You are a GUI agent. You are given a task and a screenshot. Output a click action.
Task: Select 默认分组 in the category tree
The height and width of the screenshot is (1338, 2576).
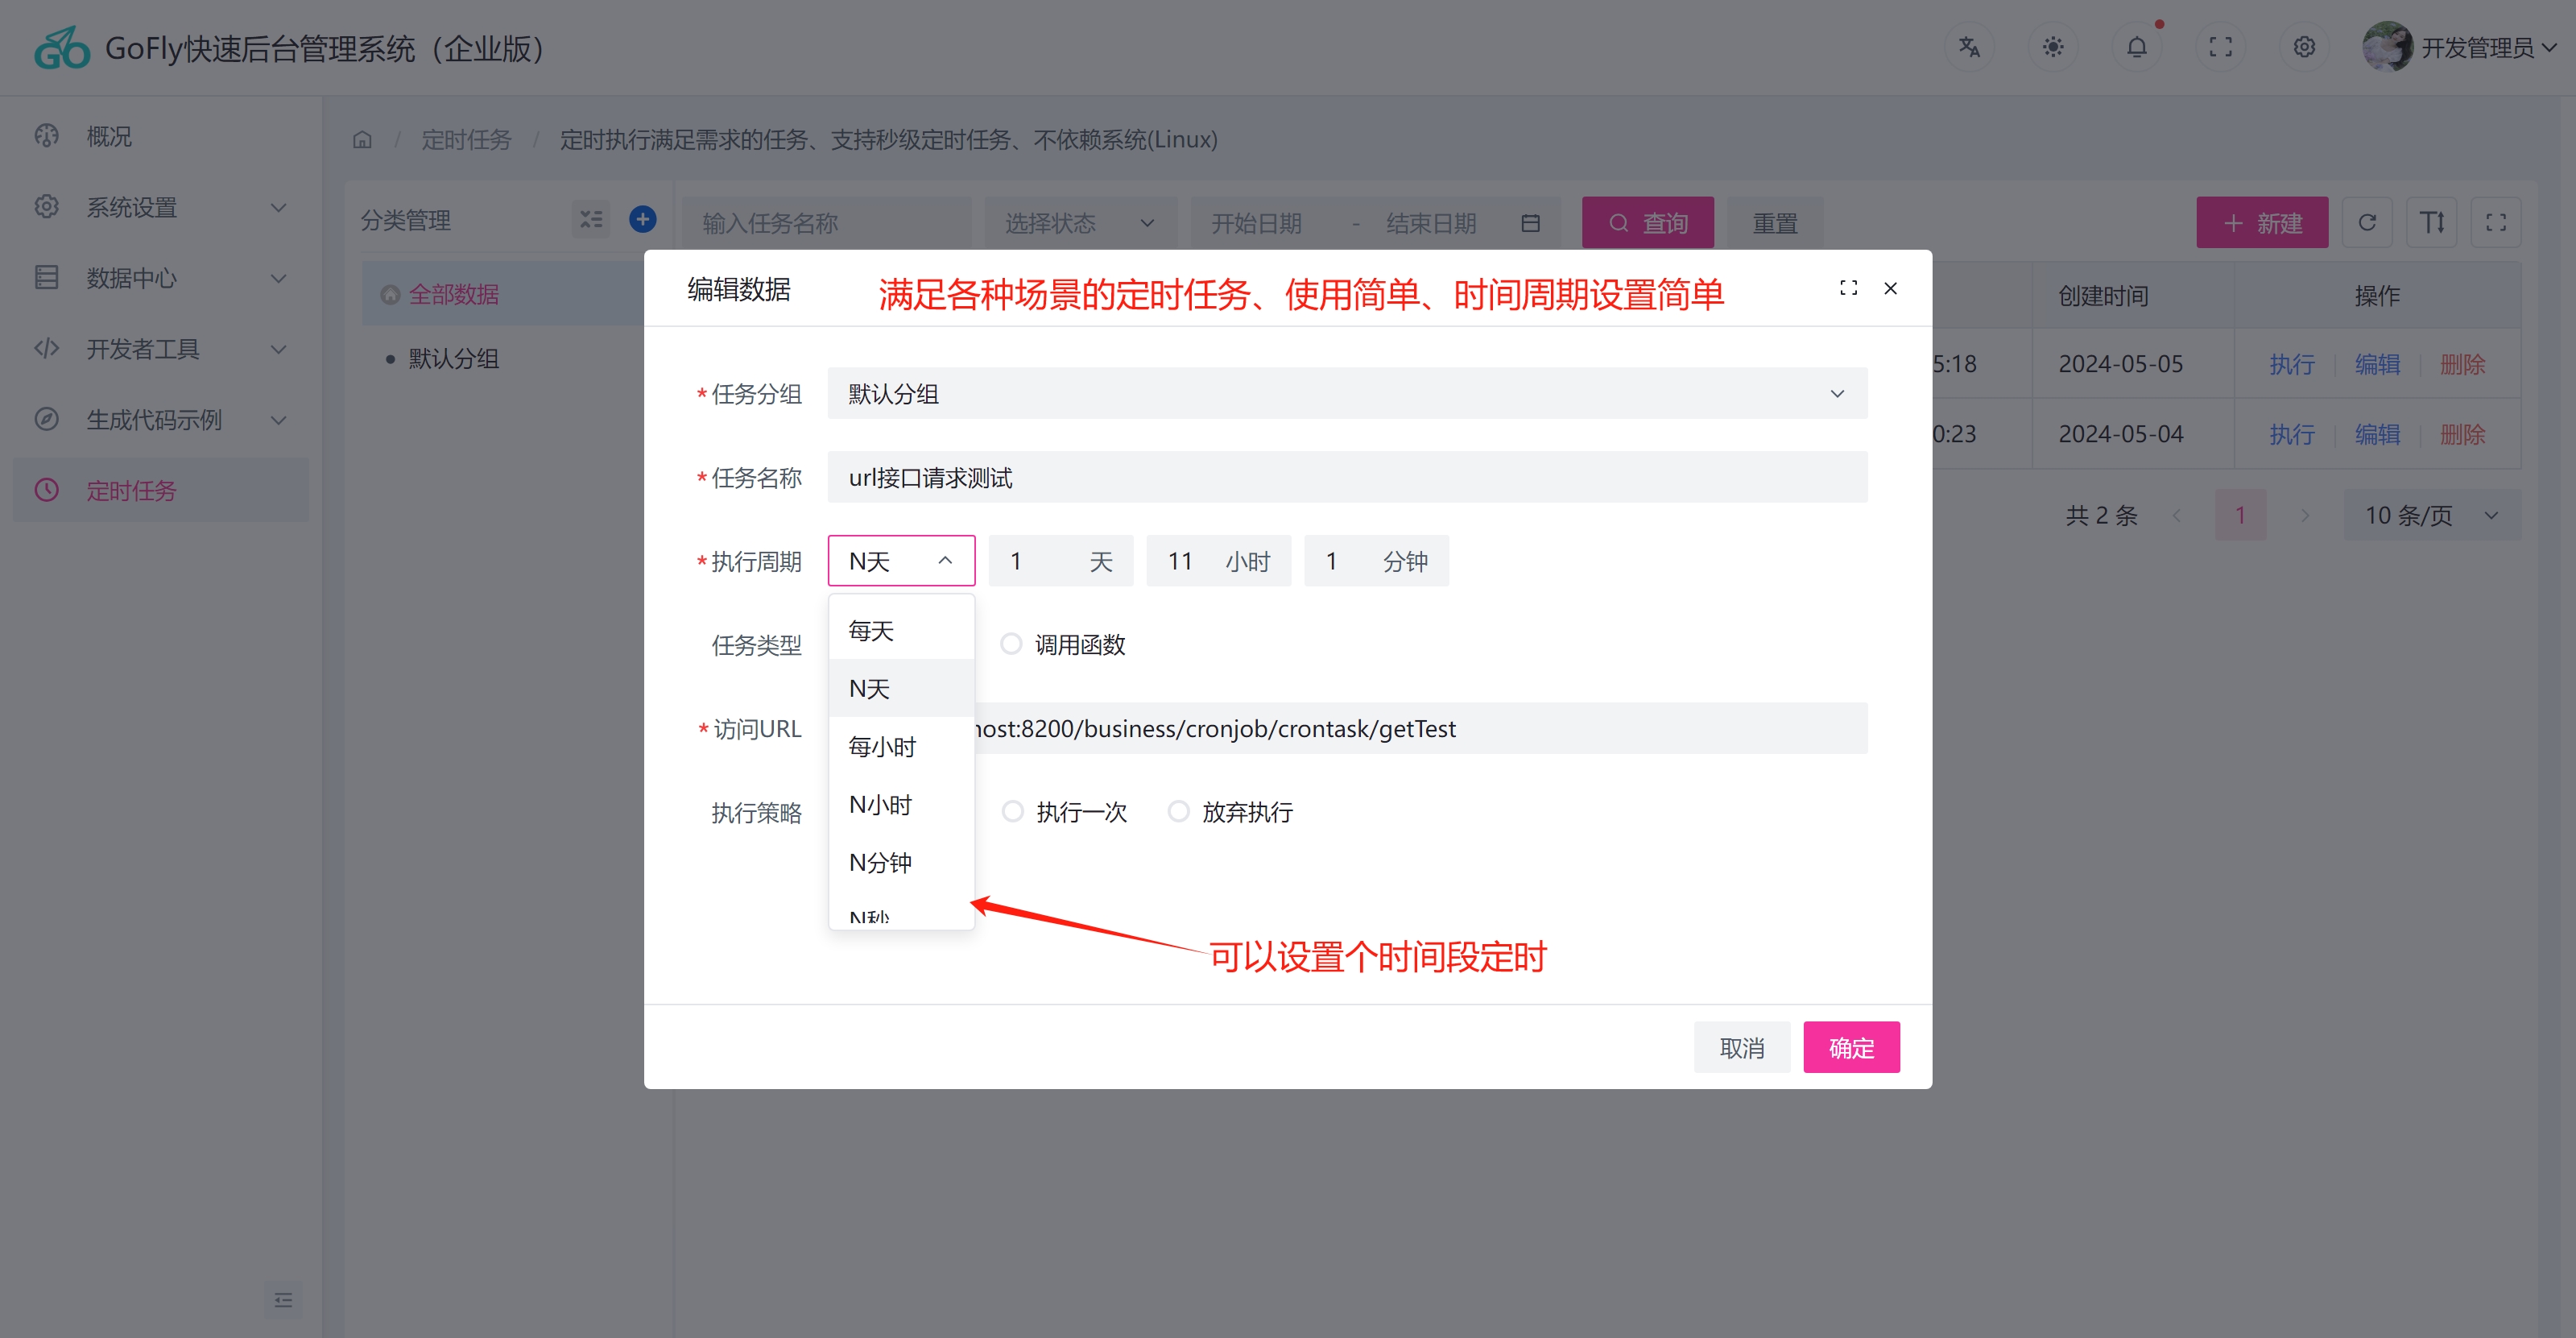click(453, 358)
